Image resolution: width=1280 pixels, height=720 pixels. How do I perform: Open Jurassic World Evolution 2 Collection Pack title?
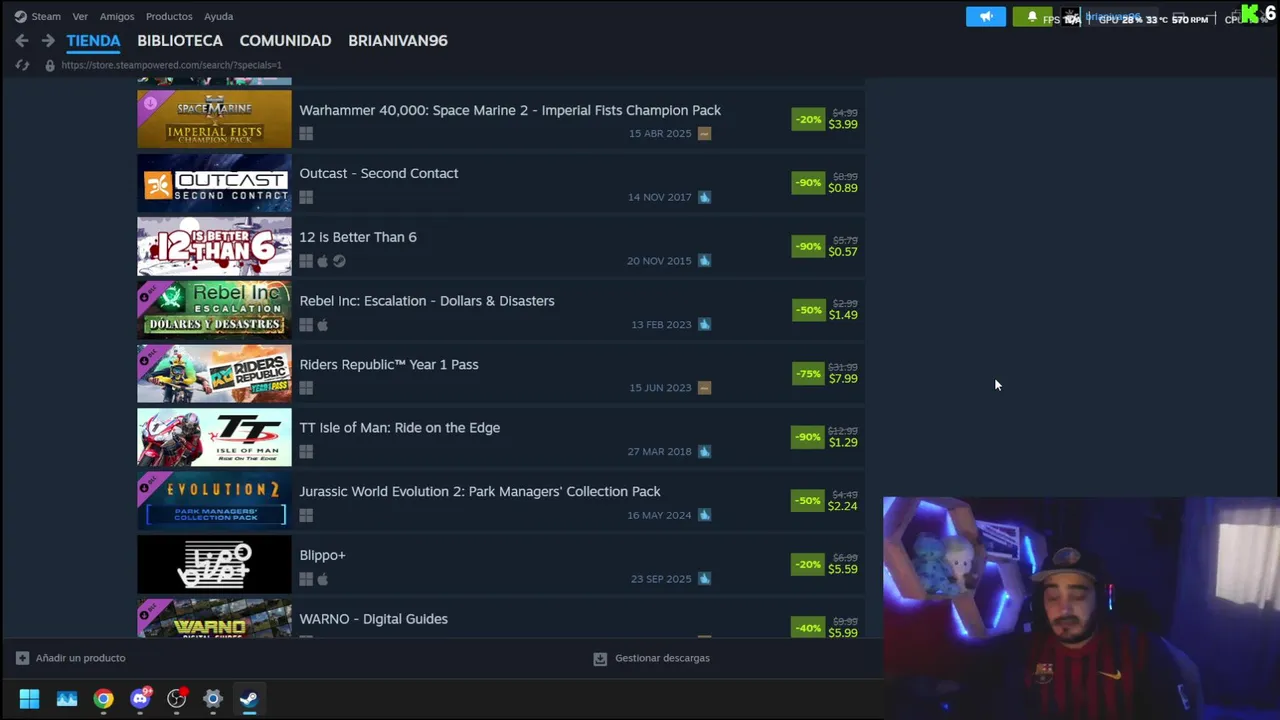tap(480, 492)
